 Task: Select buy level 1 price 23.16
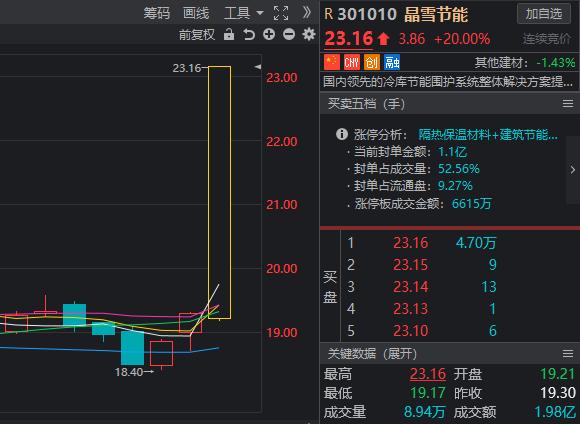(x=411, y=243)
